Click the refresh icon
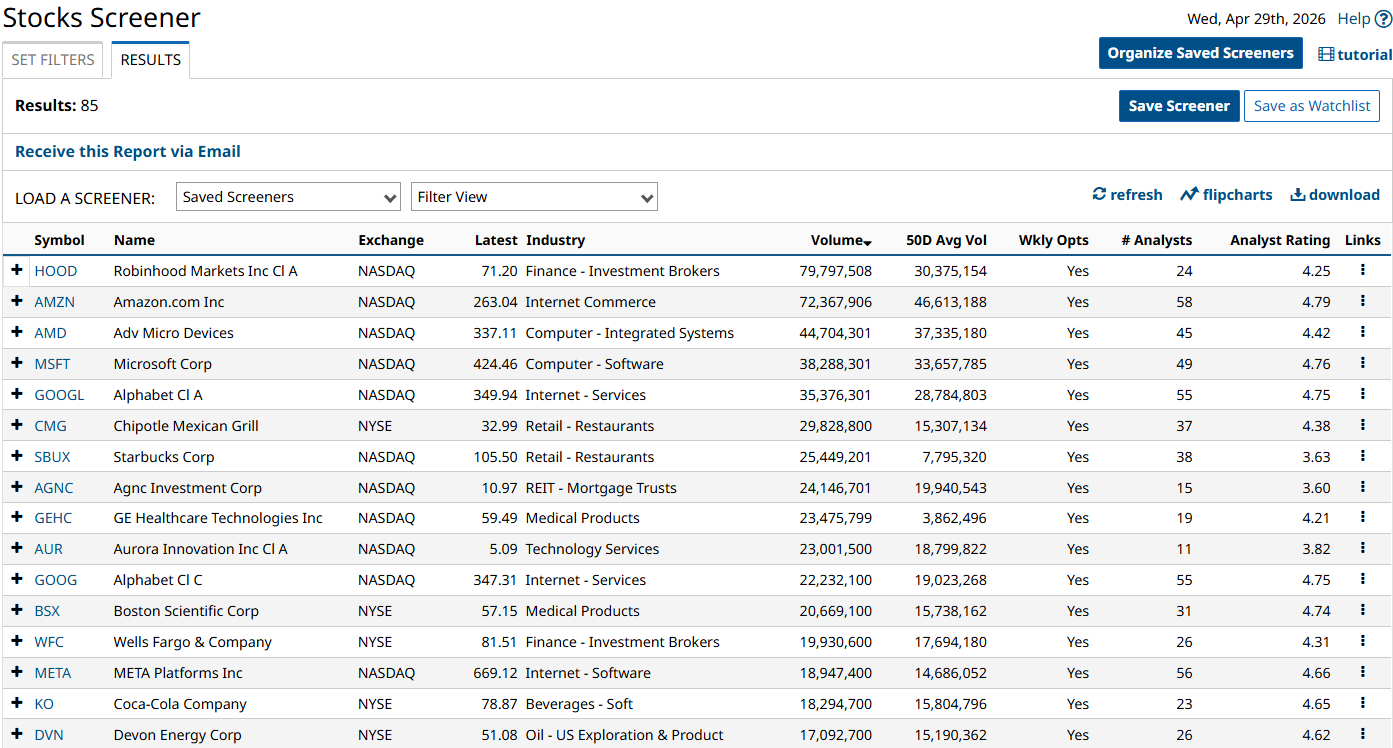1393x748 pixels. coord(1099,194)
